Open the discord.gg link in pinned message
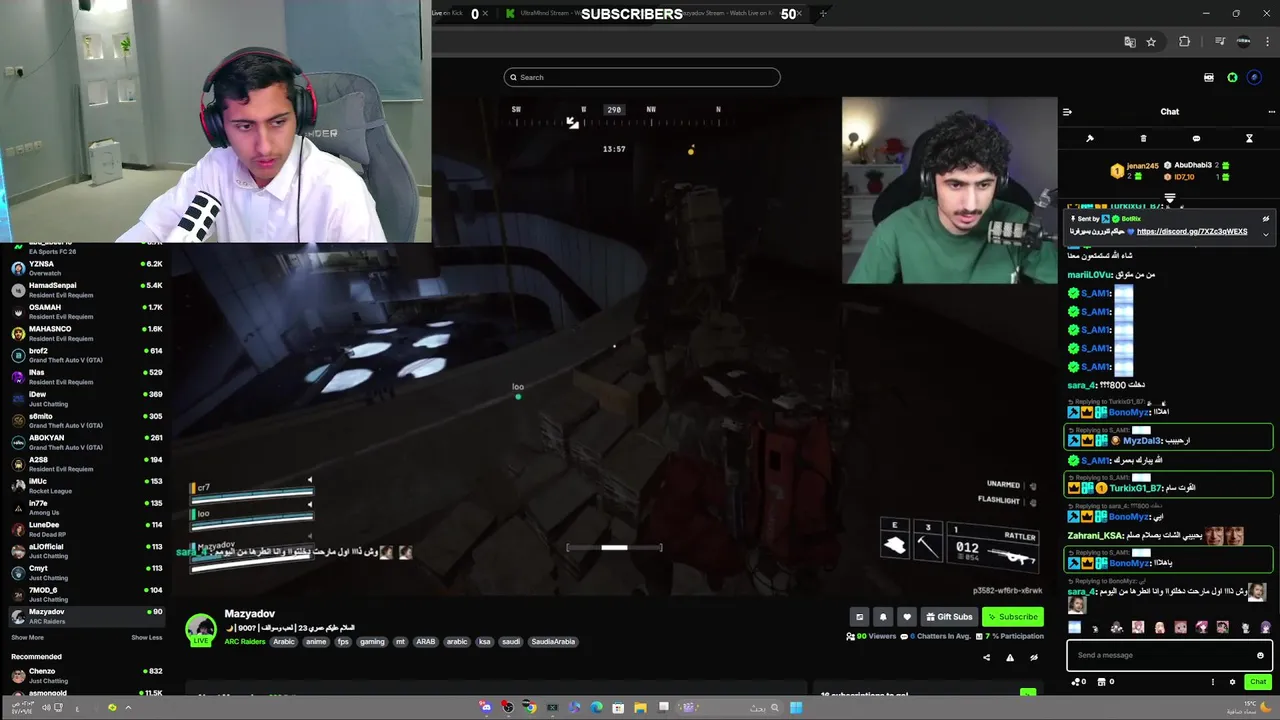The image size is (1280, 720). point(1192,231)
